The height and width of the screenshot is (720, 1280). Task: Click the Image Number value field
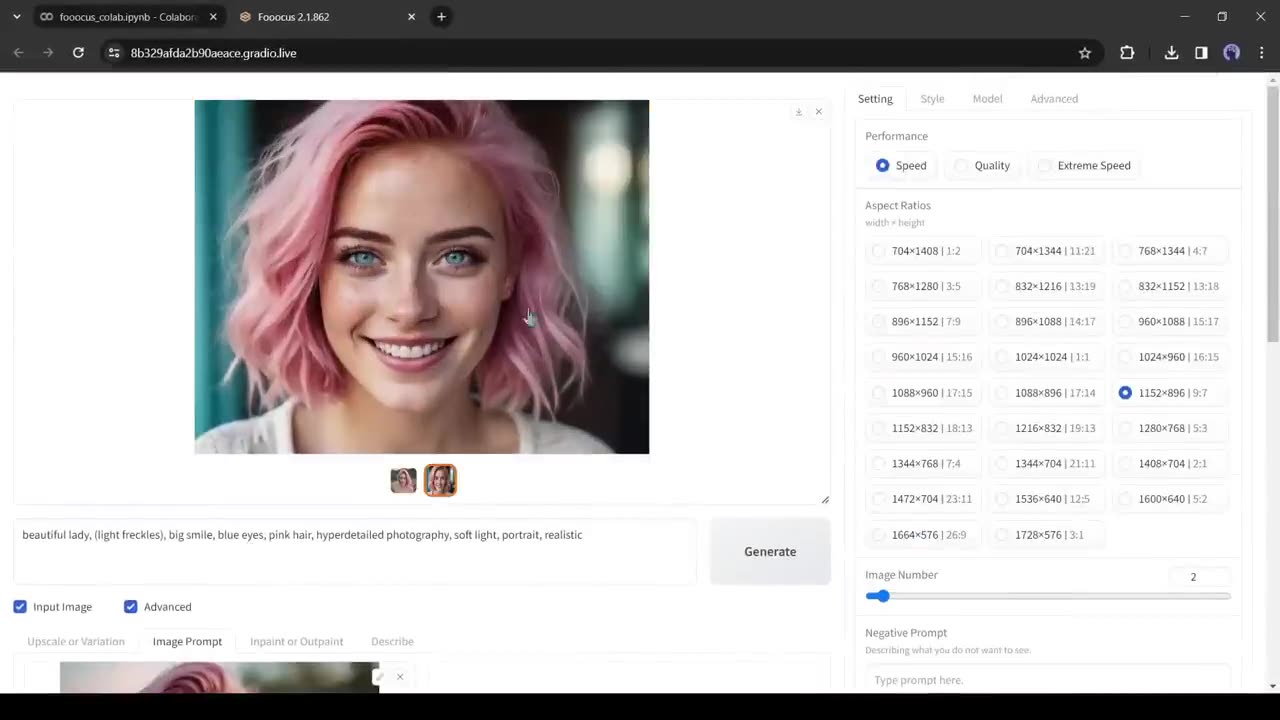click(x=1199, y=577)
